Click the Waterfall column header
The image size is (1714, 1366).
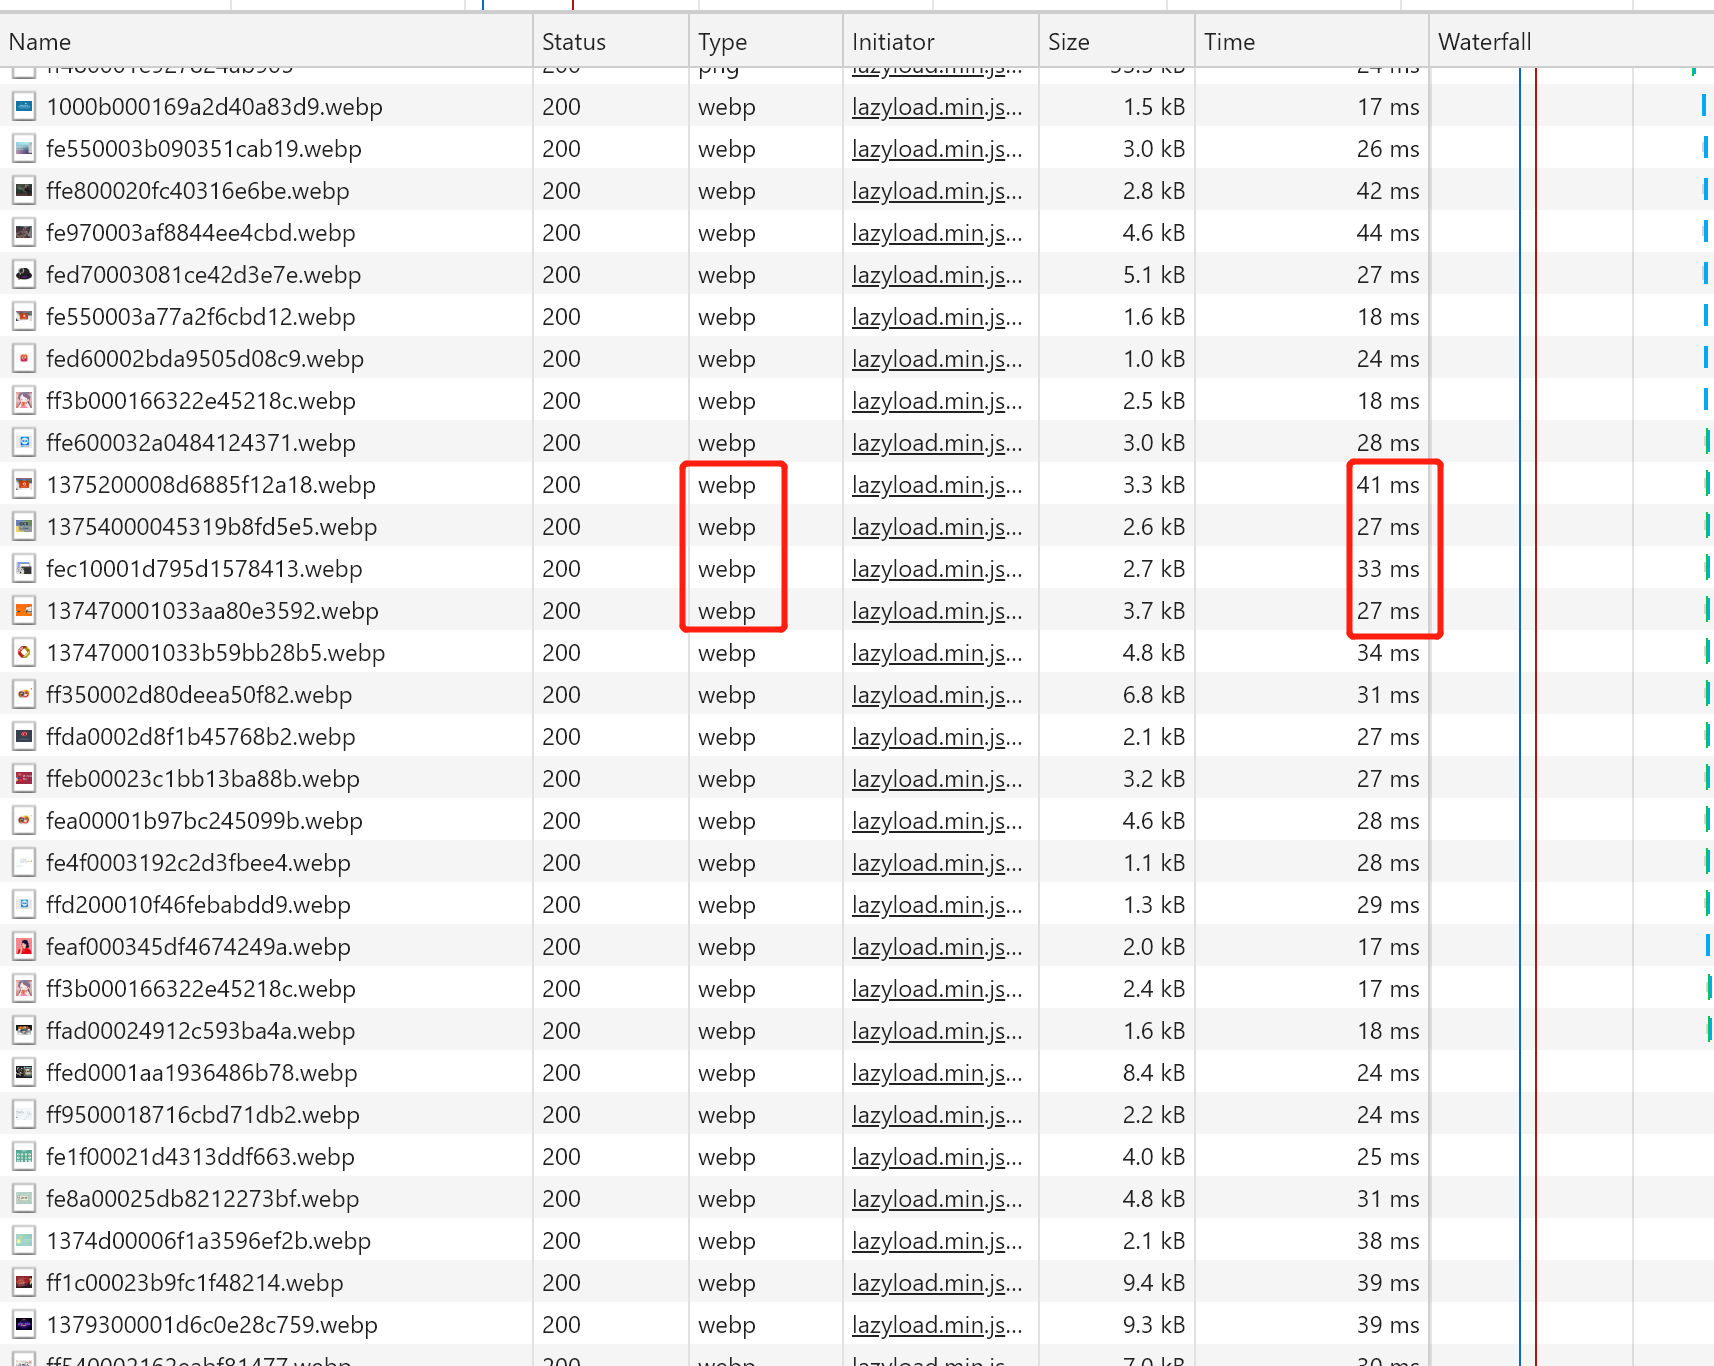[1484, 42]
